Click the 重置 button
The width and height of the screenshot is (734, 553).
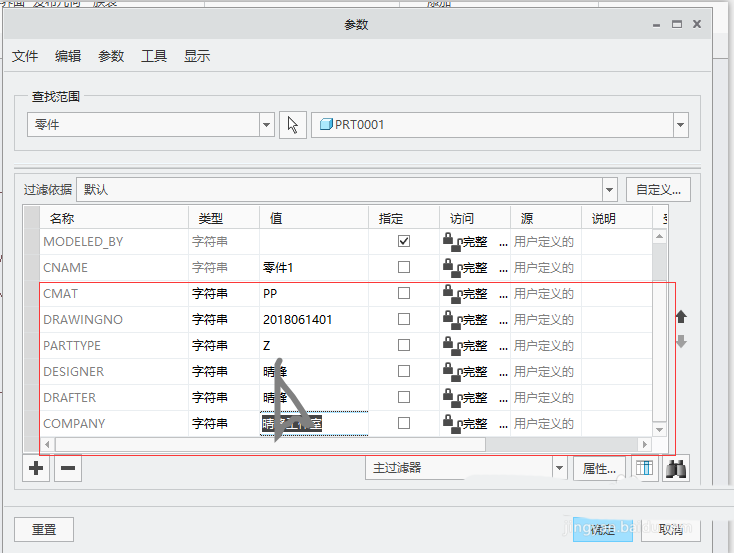coord(44,530)
